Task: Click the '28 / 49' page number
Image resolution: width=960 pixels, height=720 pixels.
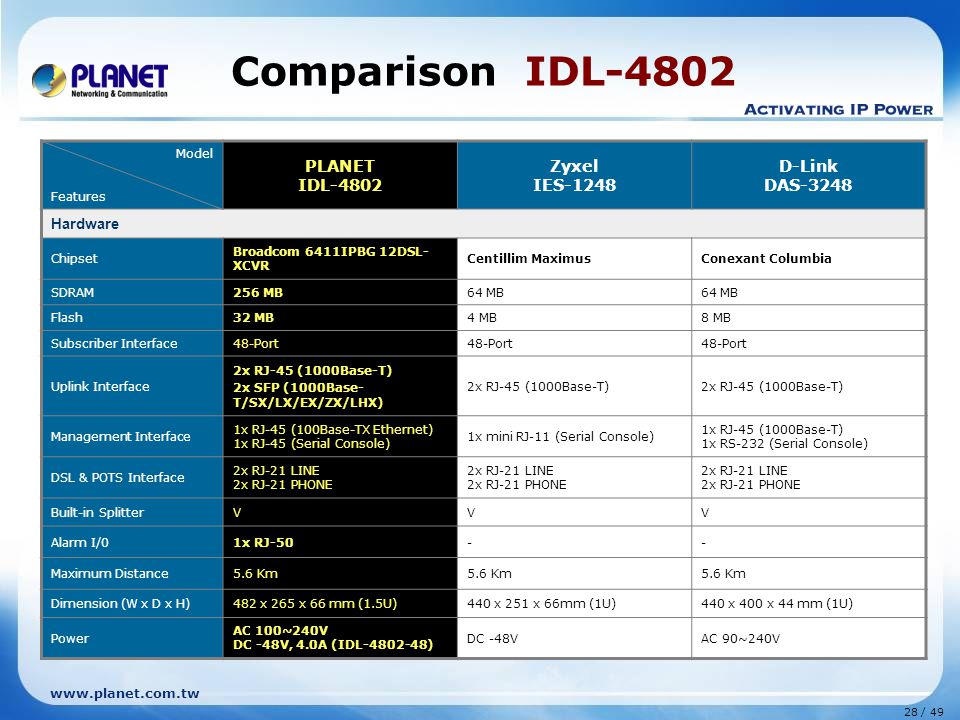Action: click(x=924, y=711)
